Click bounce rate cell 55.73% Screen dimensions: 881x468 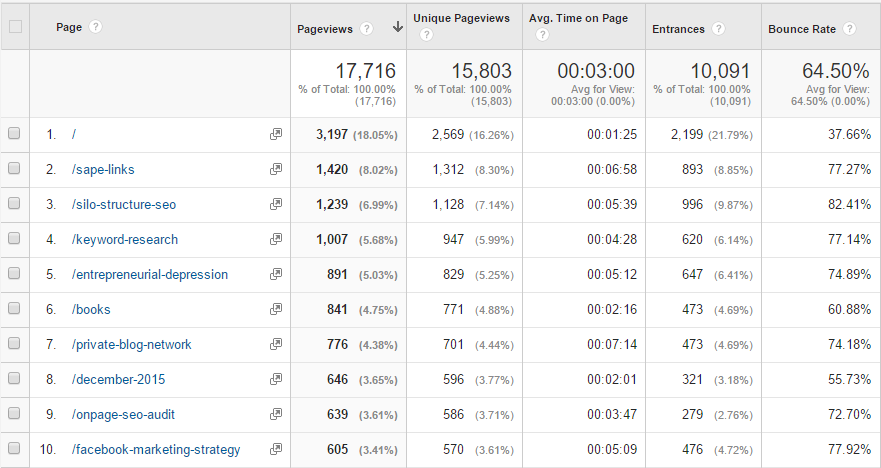[x=850, y=380]
